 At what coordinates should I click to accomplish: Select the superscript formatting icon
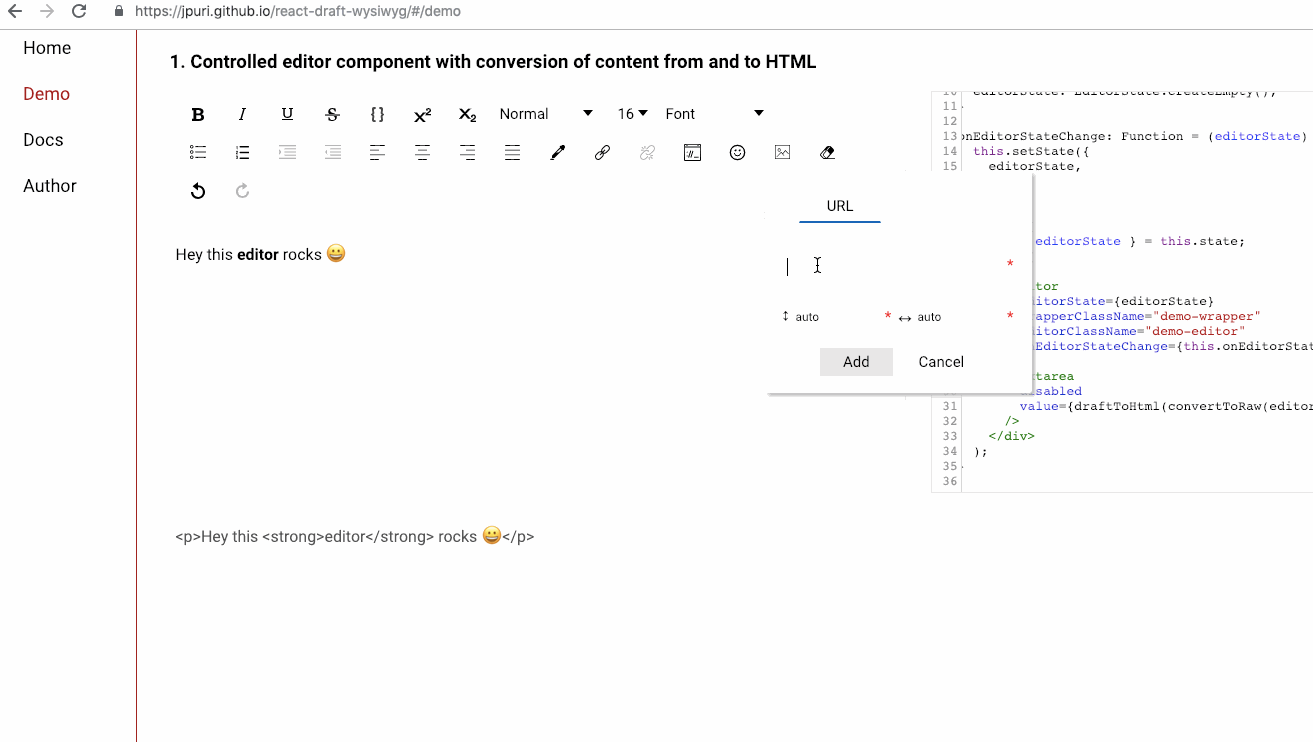click(421, 113)
